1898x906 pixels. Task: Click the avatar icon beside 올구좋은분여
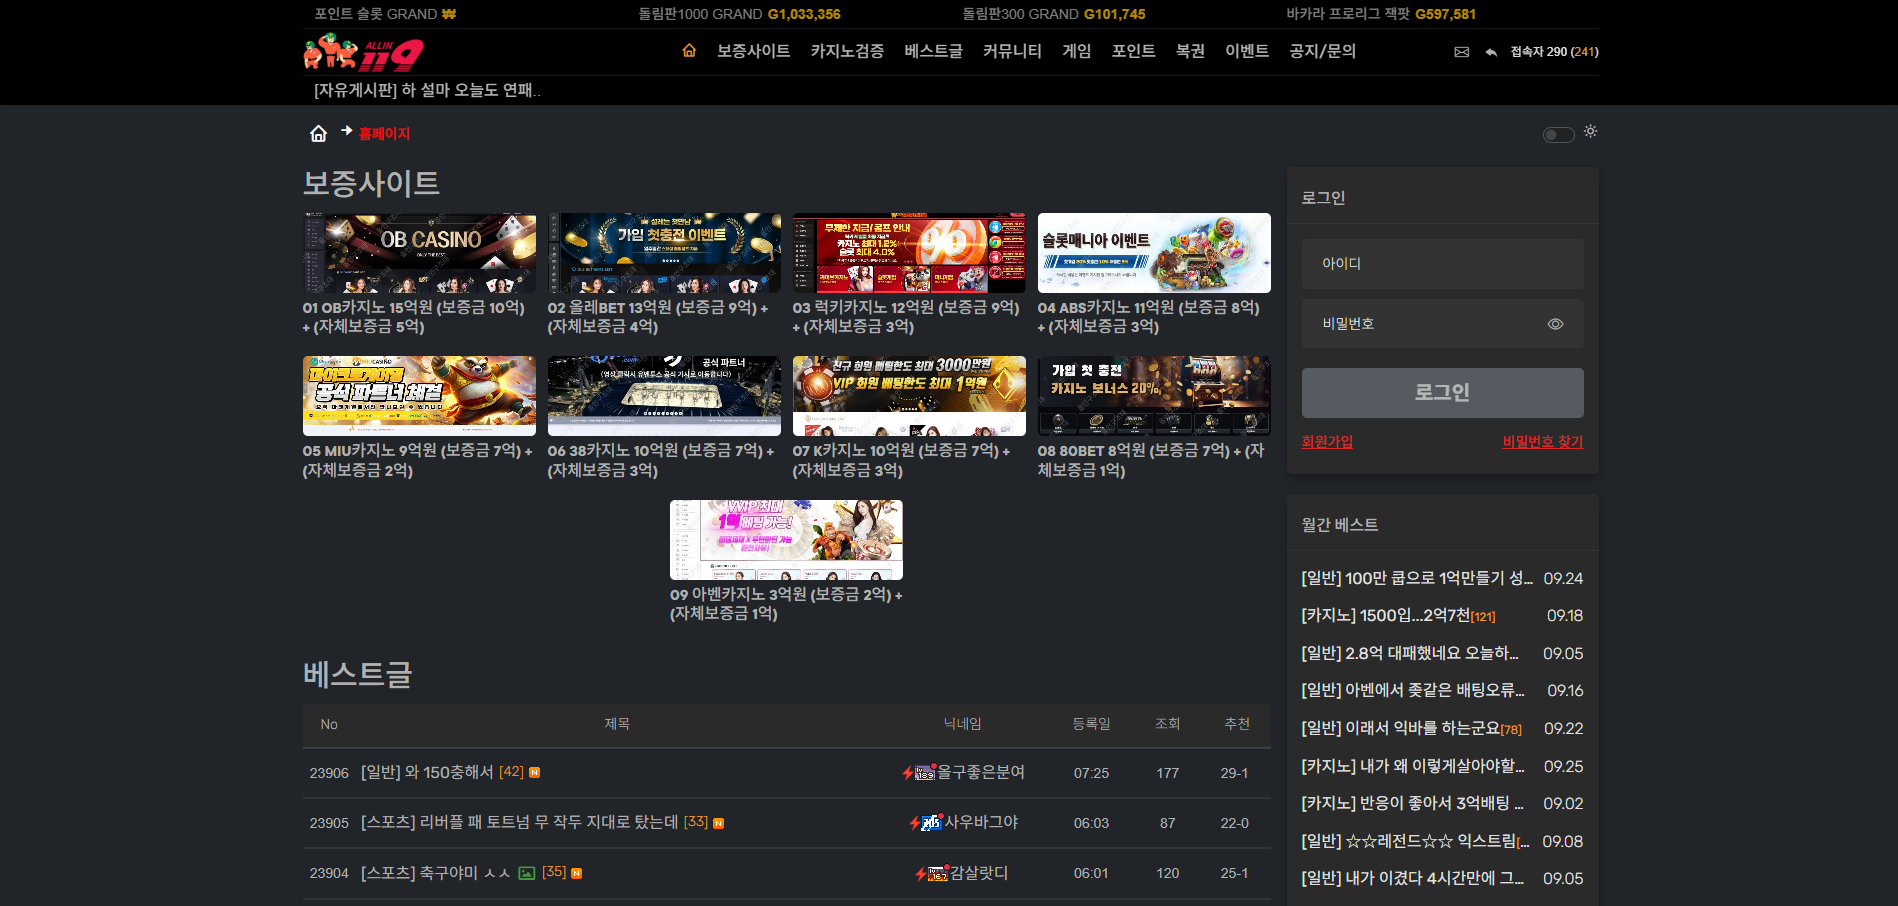pos(925,773)
